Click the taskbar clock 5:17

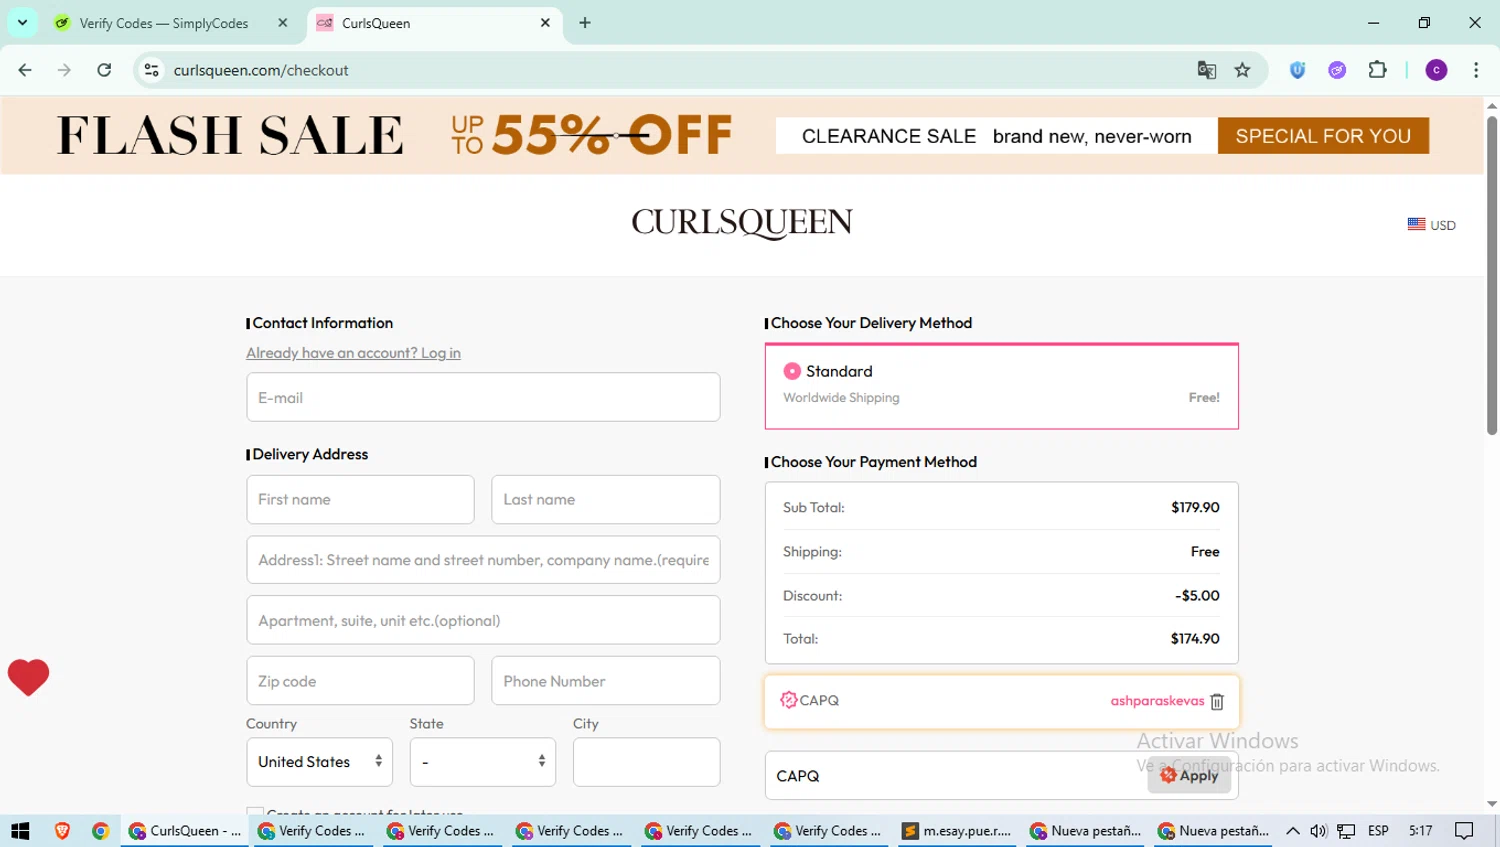coord(1420,831)
